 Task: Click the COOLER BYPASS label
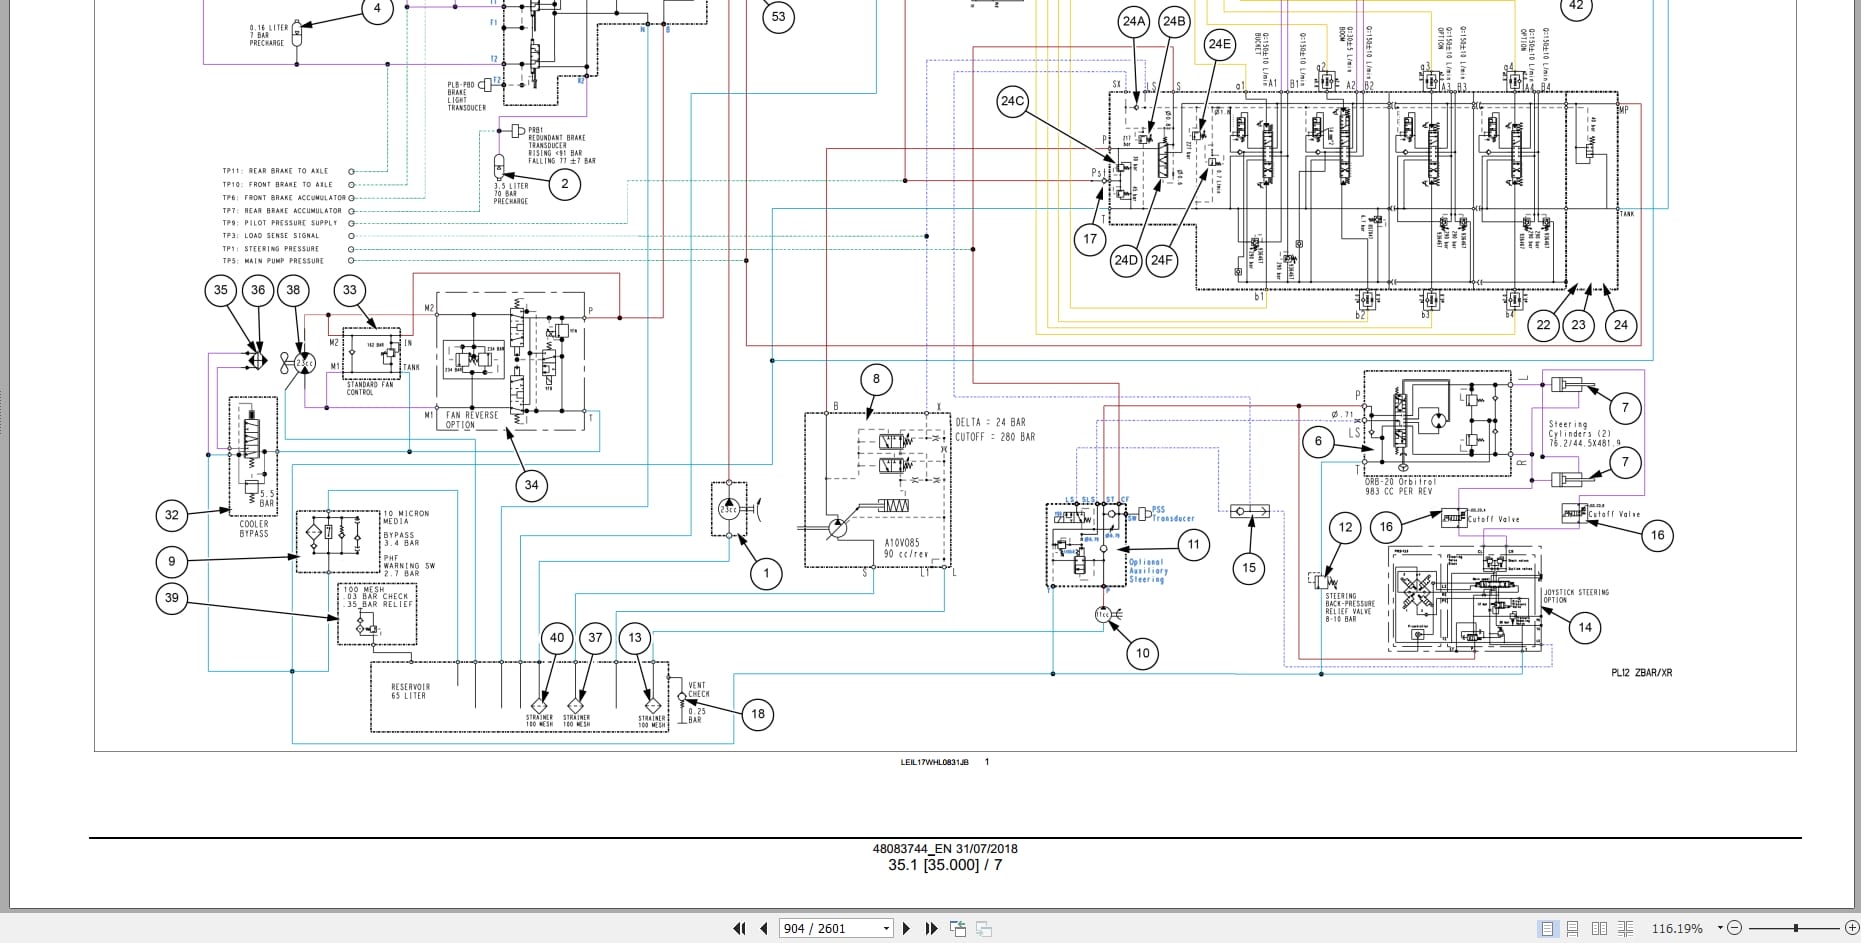[254, 529]
